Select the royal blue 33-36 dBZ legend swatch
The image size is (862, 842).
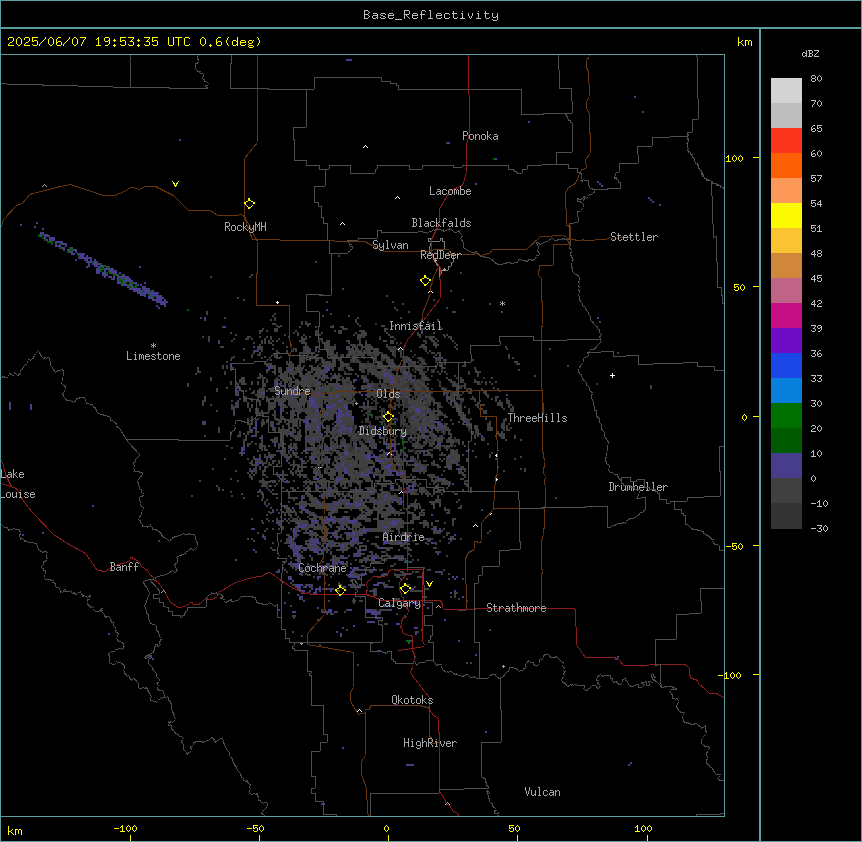[x=786, y=365]
